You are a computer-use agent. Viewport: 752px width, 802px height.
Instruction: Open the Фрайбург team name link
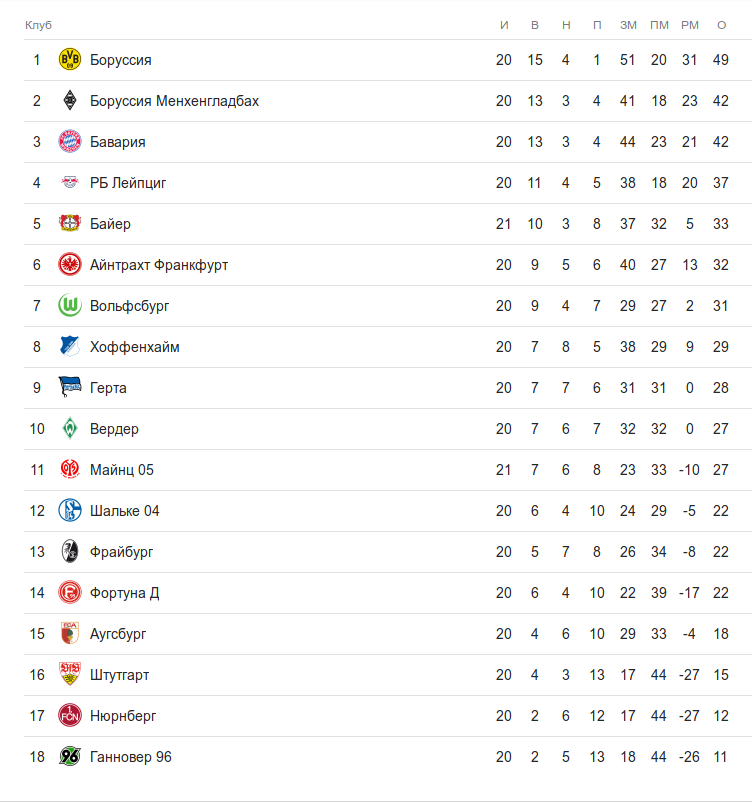click(x=121, y=552)
